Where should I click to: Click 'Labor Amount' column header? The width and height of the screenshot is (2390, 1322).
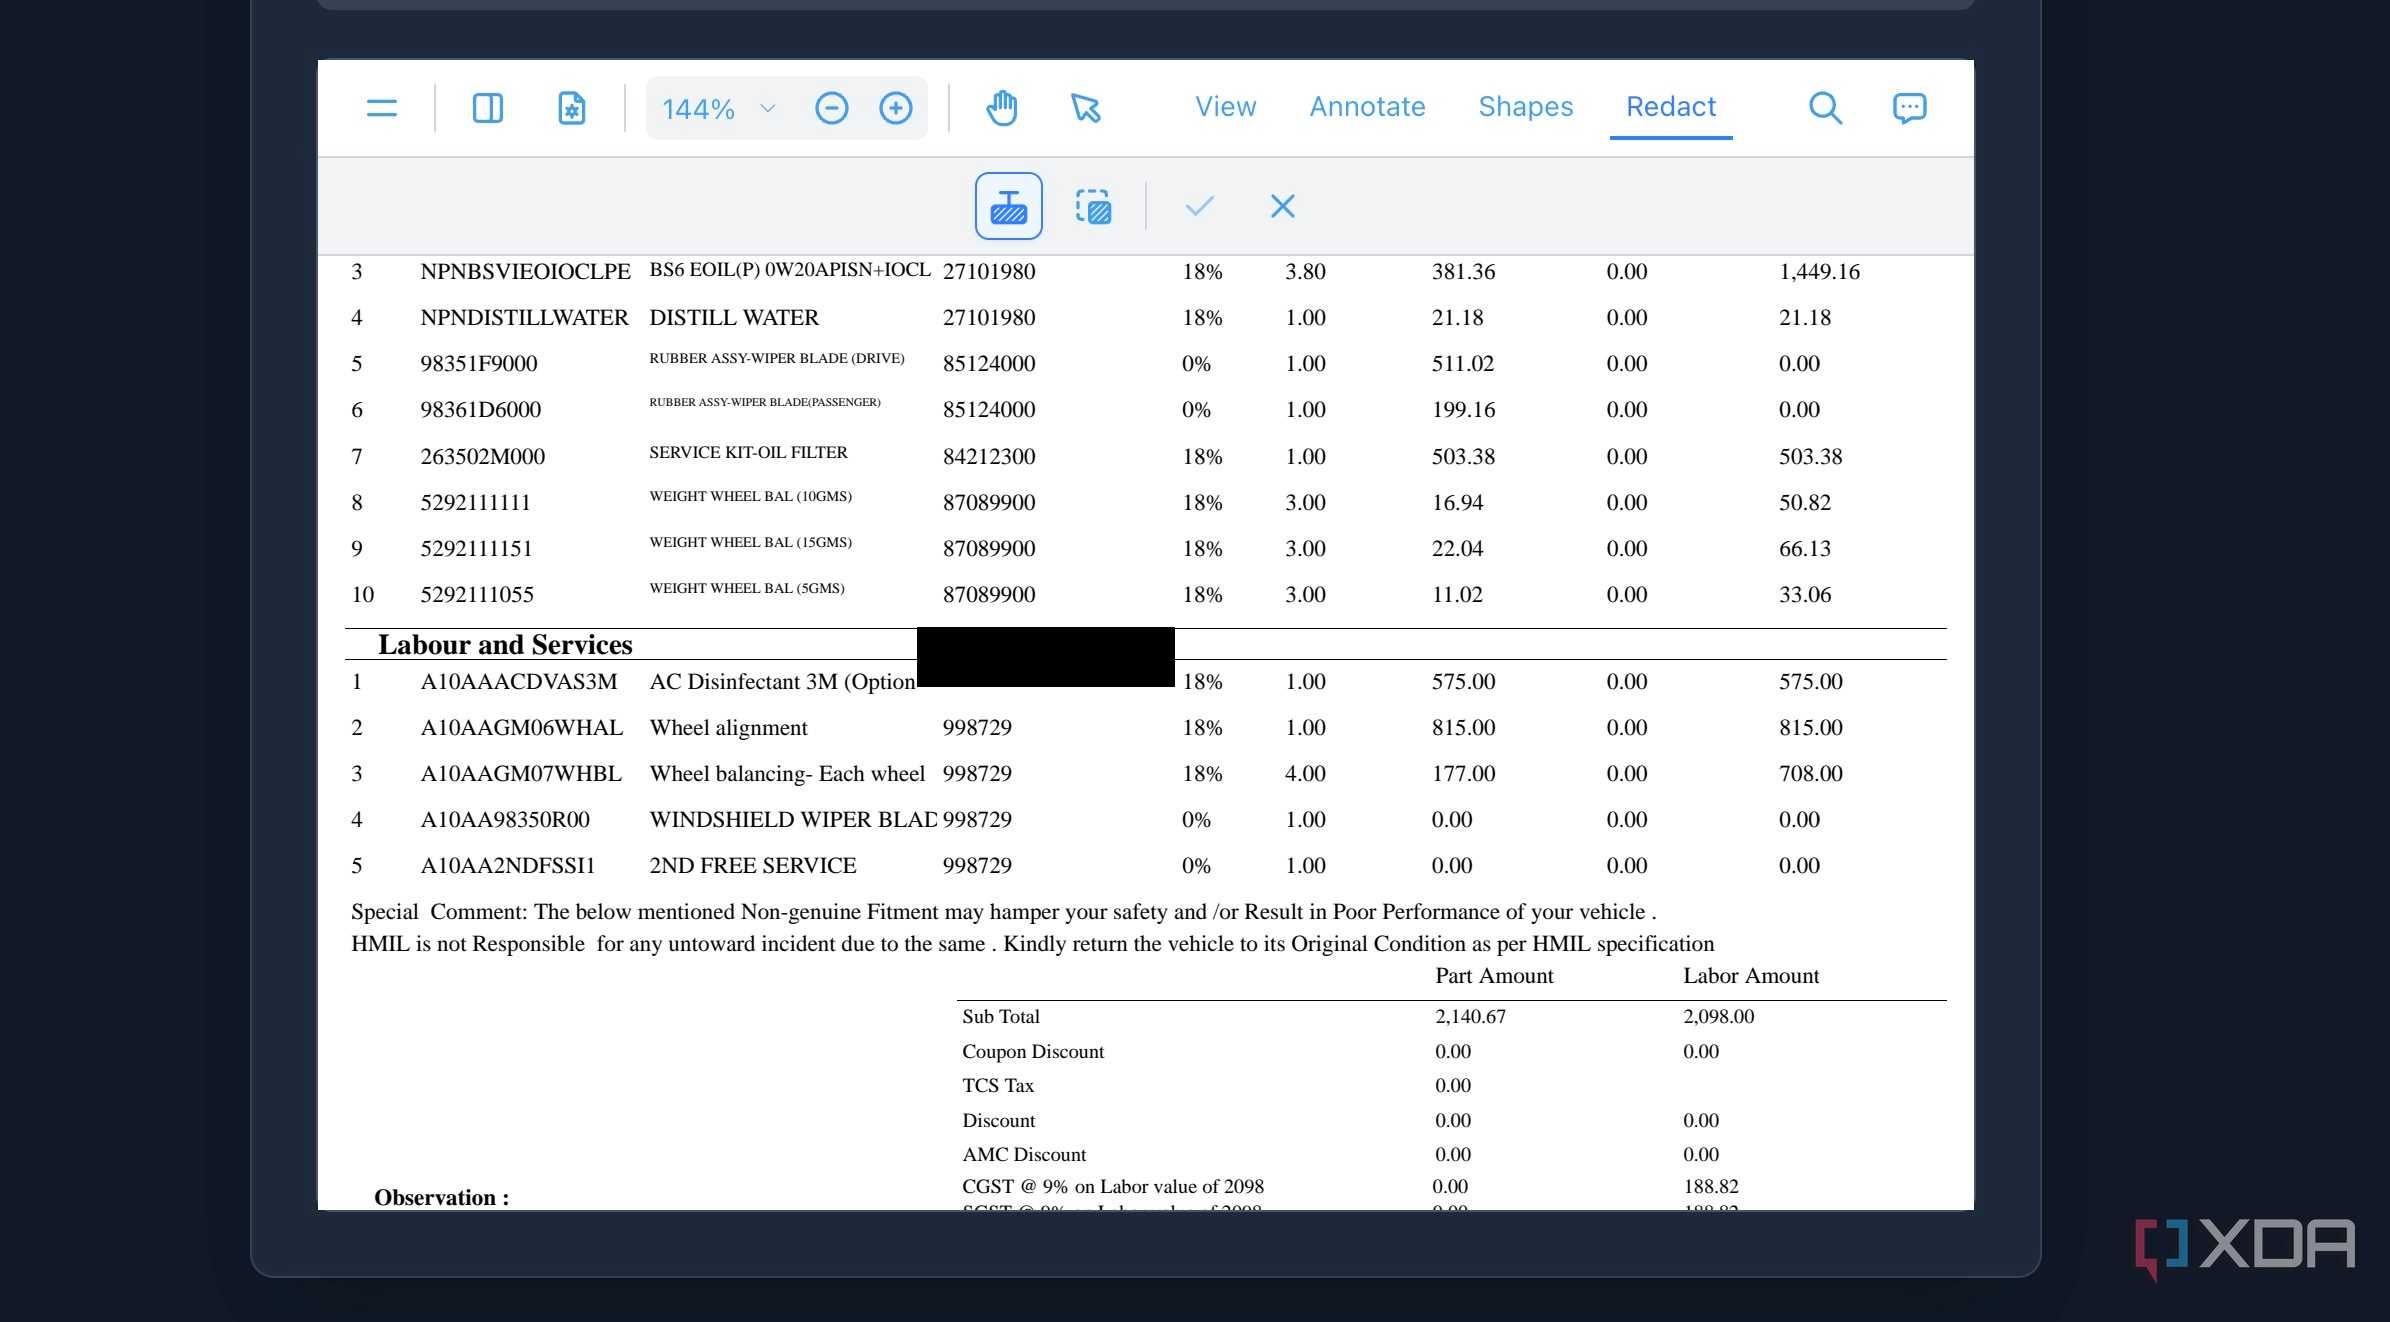point(1751,975)
